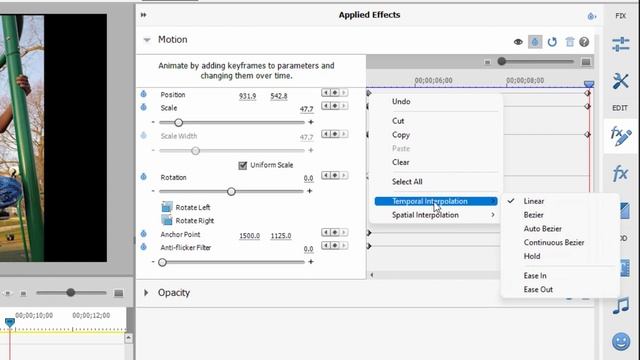Choose Linear temporal interpolation
Screen dimensions: 640x360
[x=533, y=201]
